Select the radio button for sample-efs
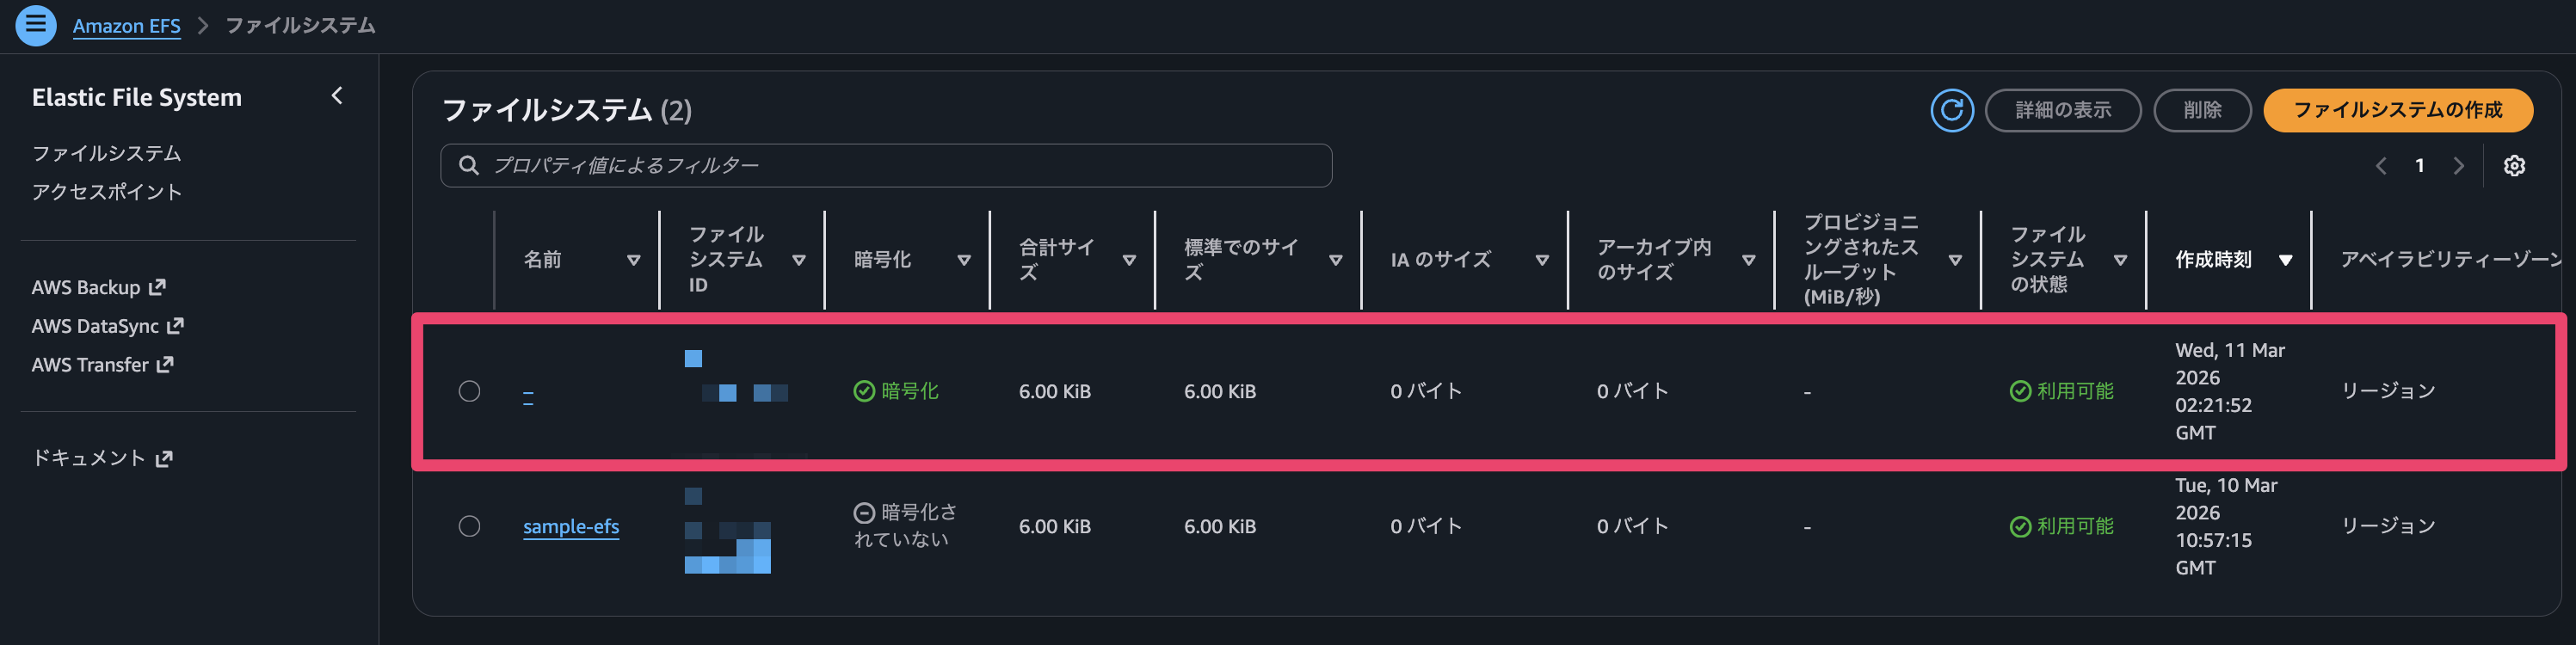This screenshot has height=645, width=2576. click(x=469, y=526)
